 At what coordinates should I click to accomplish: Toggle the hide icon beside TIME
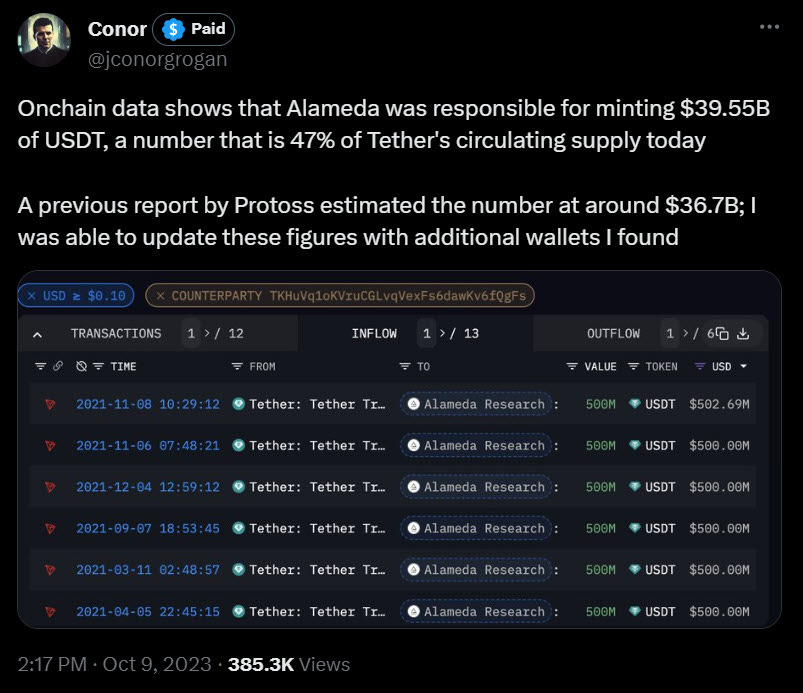[x=81, y=366]
